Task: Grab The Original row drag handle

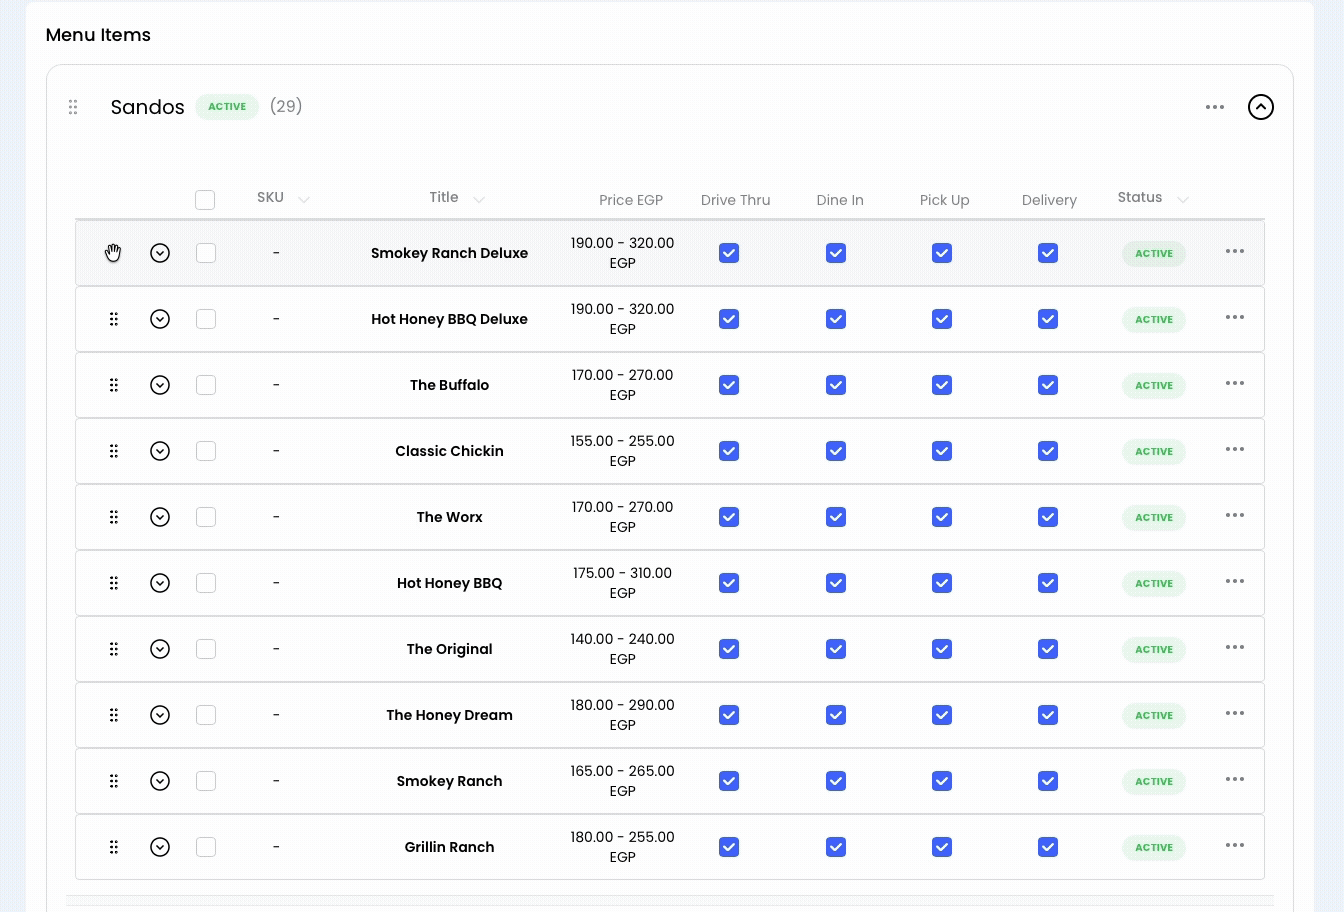Action: tap(114, 649)
